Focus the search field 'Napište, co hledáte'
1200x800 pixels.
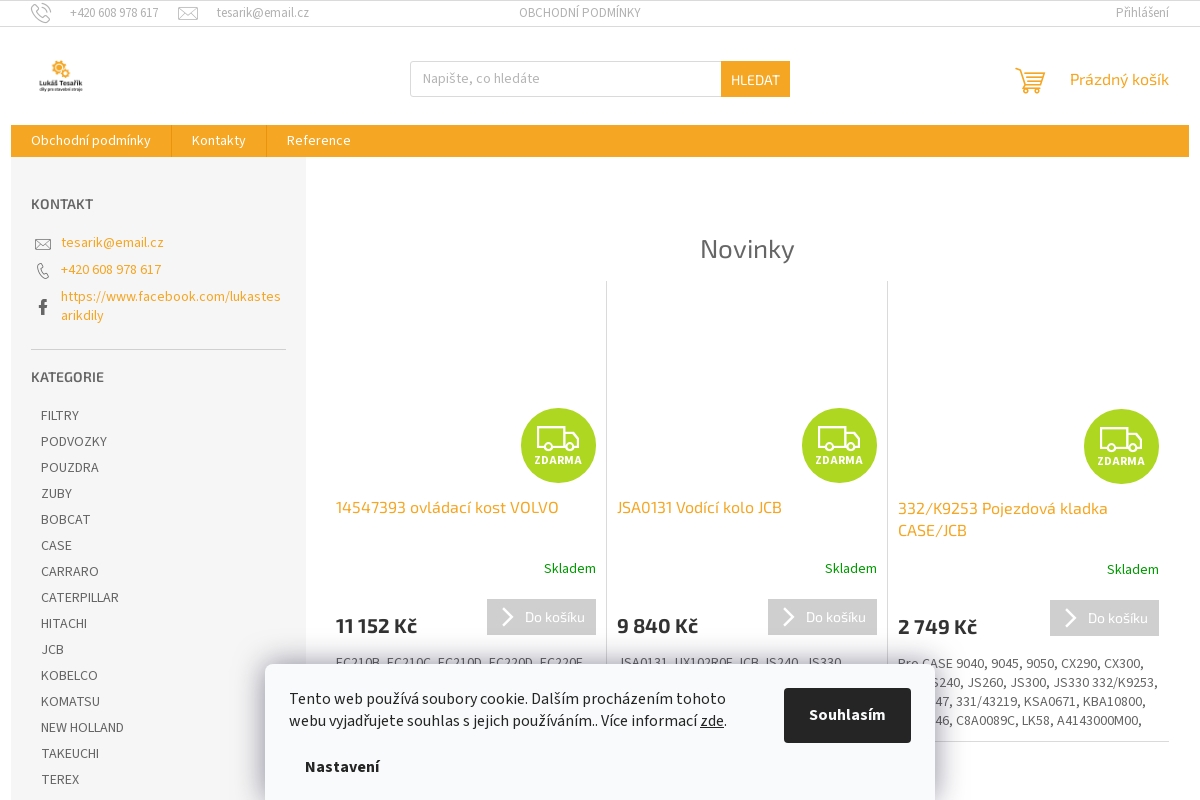(565, 79)
